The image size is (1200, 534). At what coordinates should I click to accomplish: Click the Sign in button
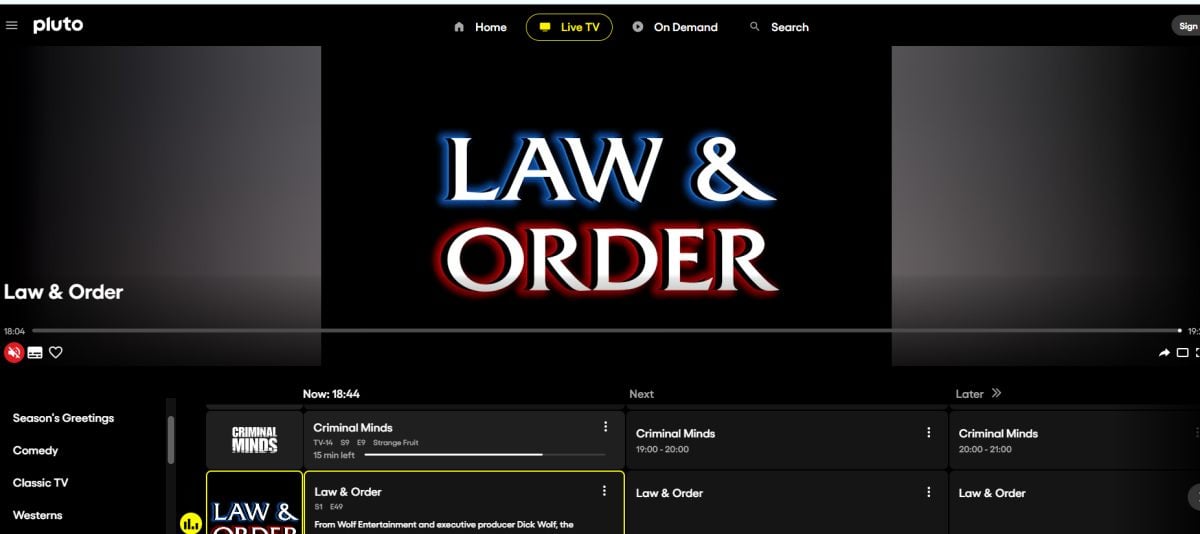click(1186, 27)
